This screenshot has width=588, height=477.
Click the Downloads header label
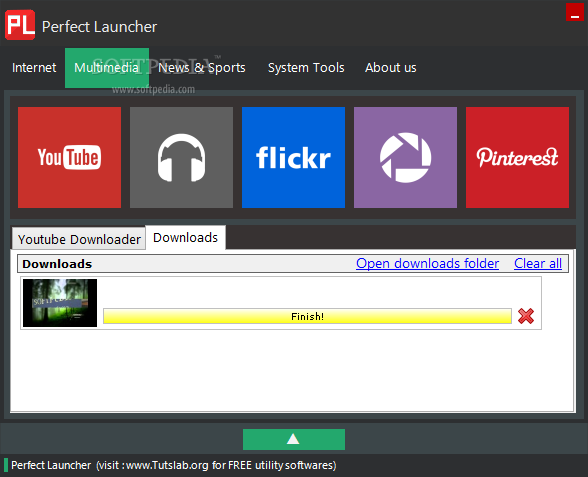pyautogui.click(x=57, y=264)
